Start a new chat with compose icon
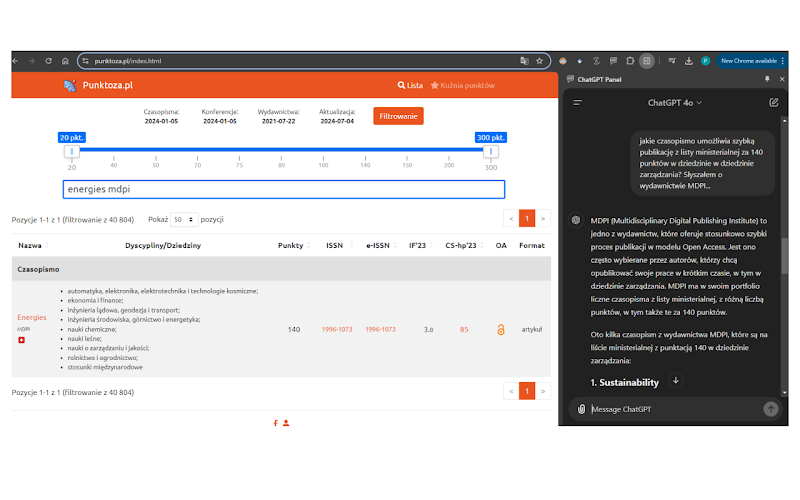Image resolution: width=800 pixels, height=500 pixels. 773,103
